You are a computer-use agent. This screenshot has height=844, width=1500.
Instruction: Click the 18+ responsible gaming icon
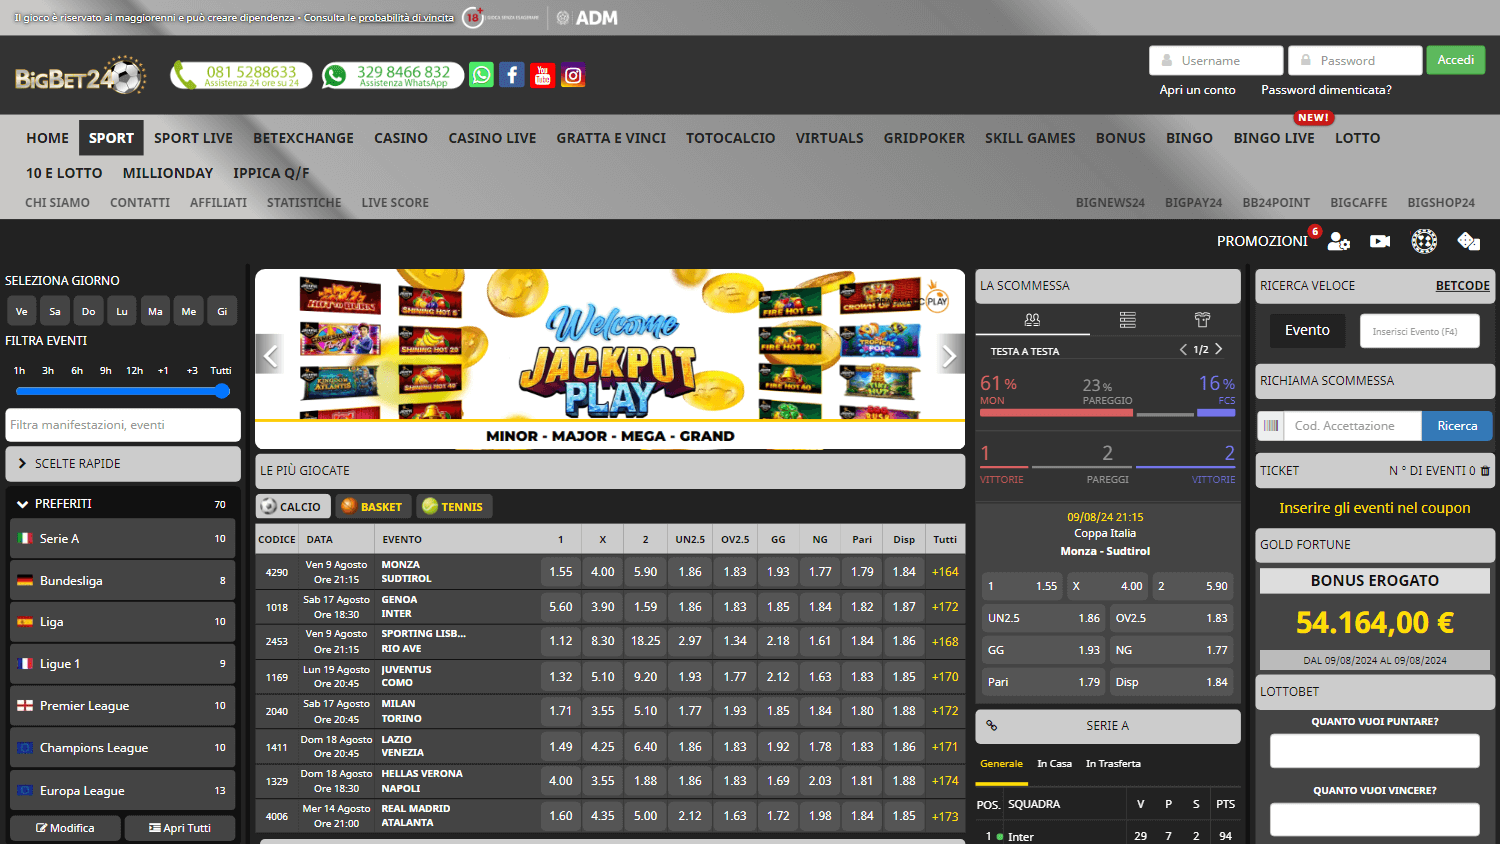473,18
